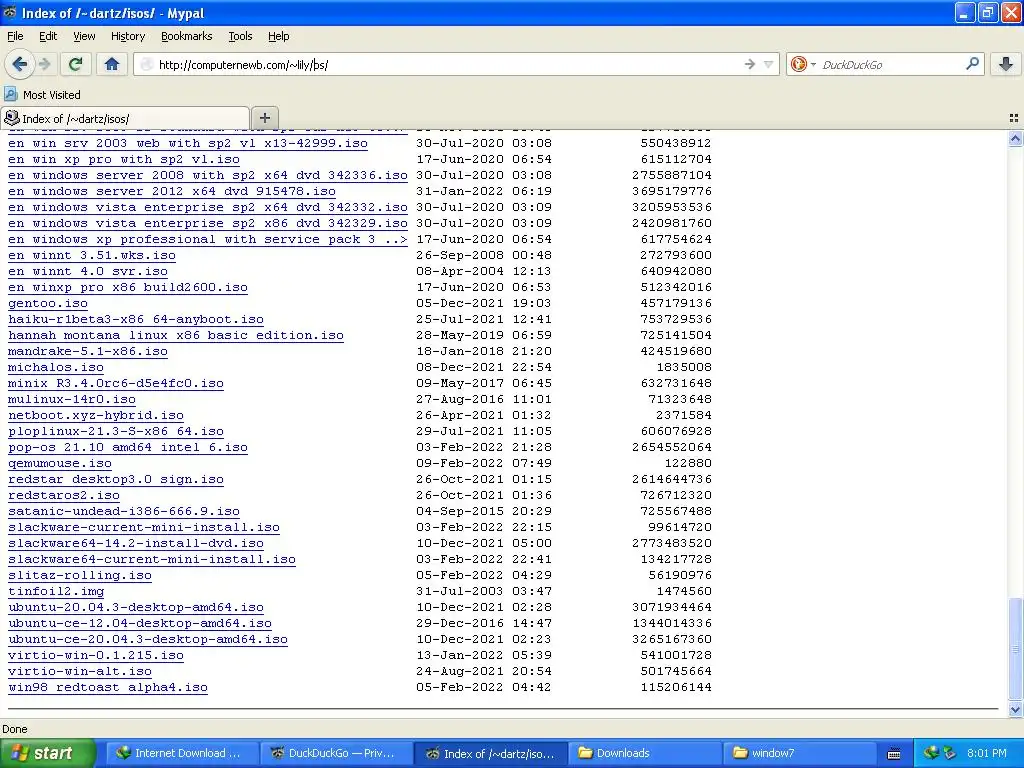Go to the Home page icon
The width and height of the screenshot is (1024, 768).
click(112, 64)
